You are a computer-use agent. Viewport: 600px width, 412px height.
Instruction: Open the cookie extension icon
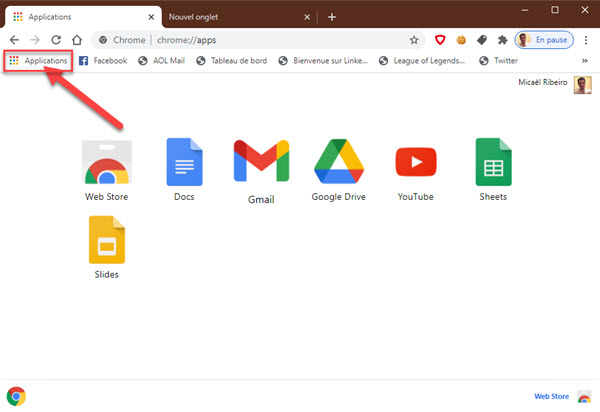[461, 40]
